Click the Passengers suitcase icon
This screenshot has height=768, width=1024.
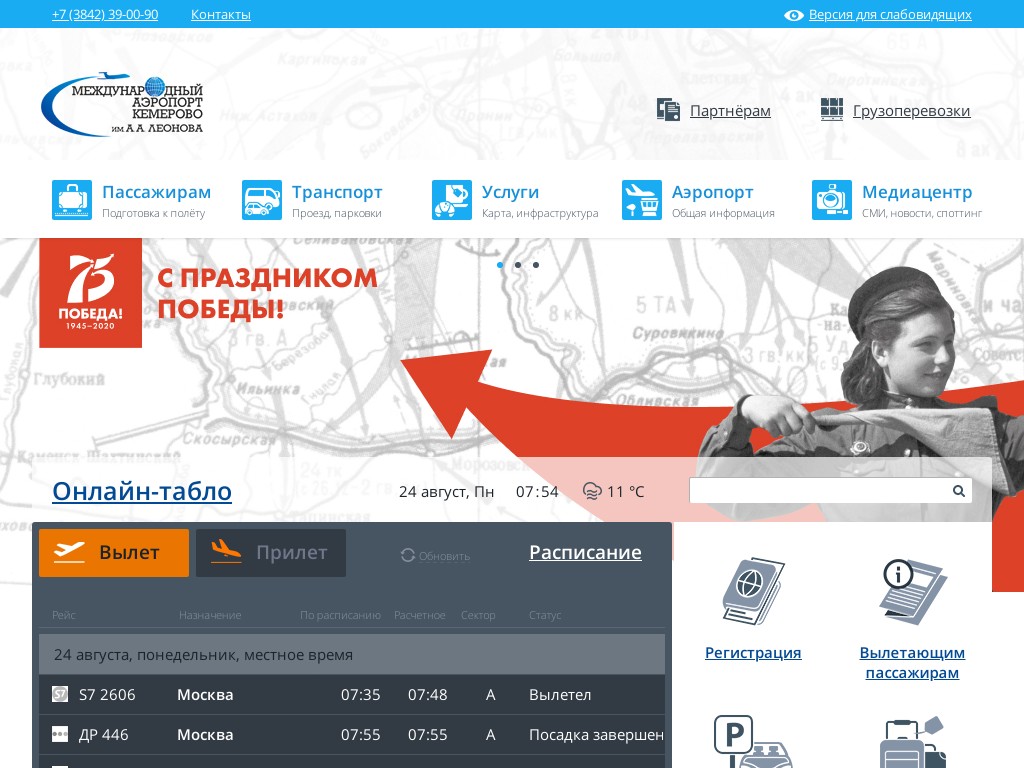tap(71, 200)
